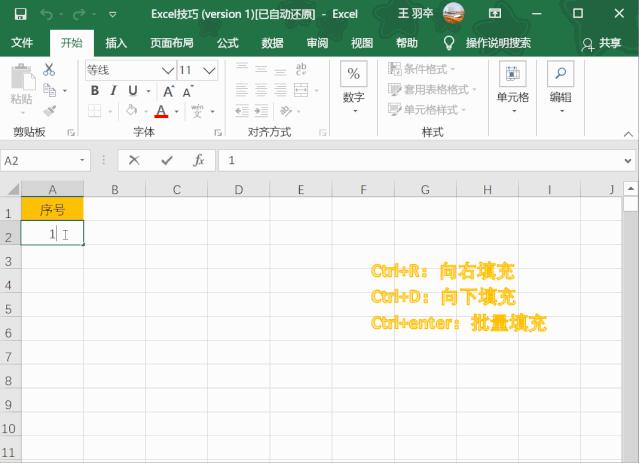Click the Redo arrow icon
639x463 pixels.
click(x=79, y=15)
